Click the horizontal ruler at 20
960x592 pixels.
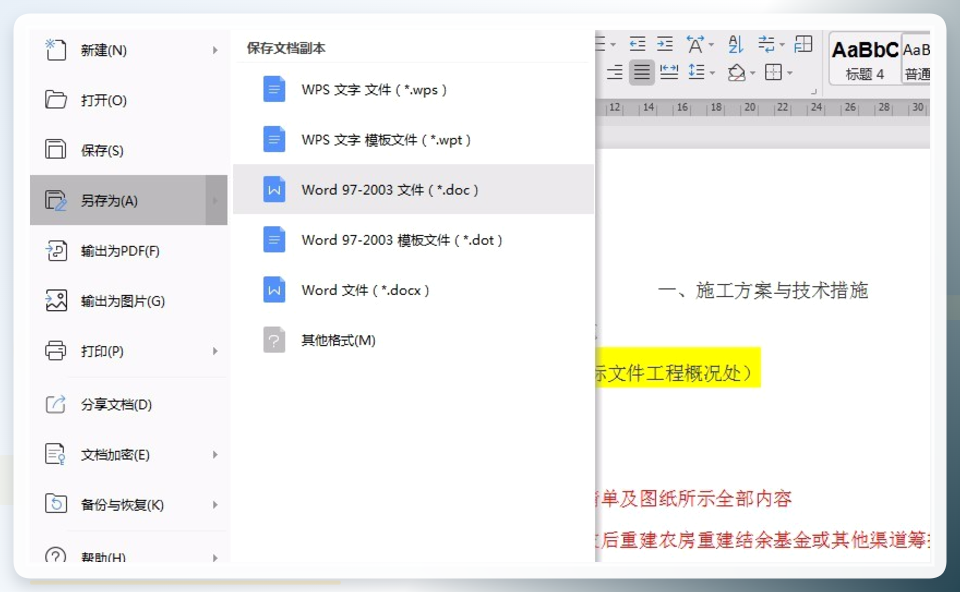click(x=749, y=107)
